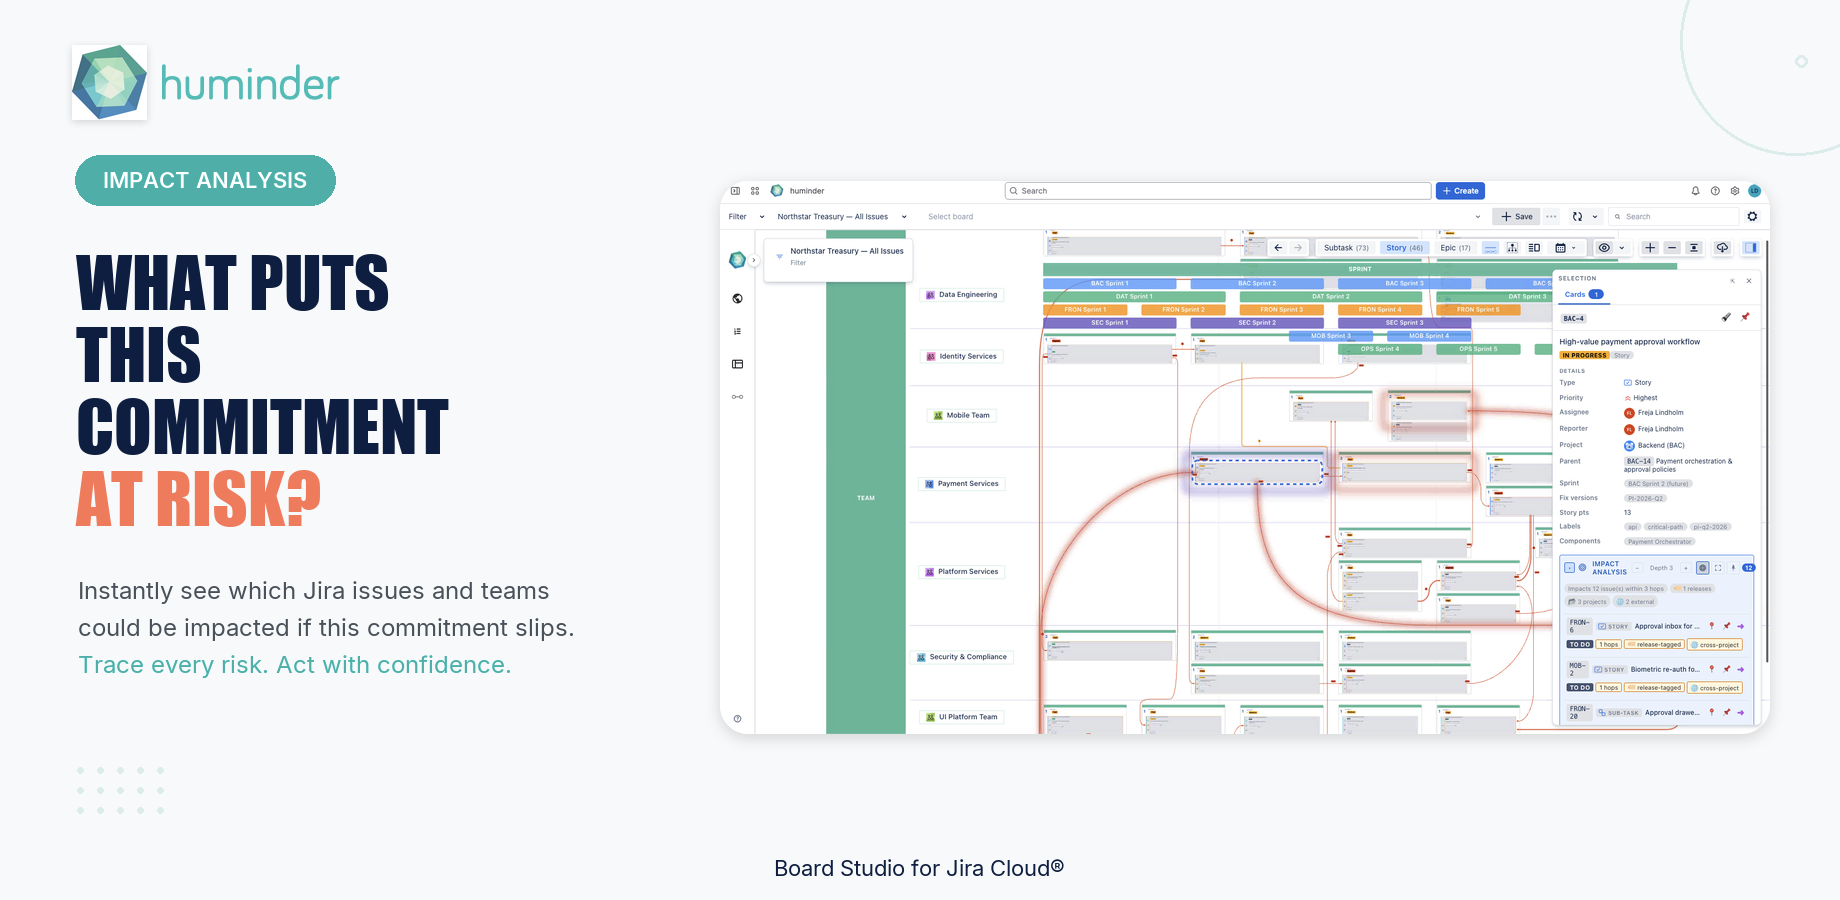The image size is (1840, 900).
Task: Toggle the selection side panel icon
Action: 1751,248
